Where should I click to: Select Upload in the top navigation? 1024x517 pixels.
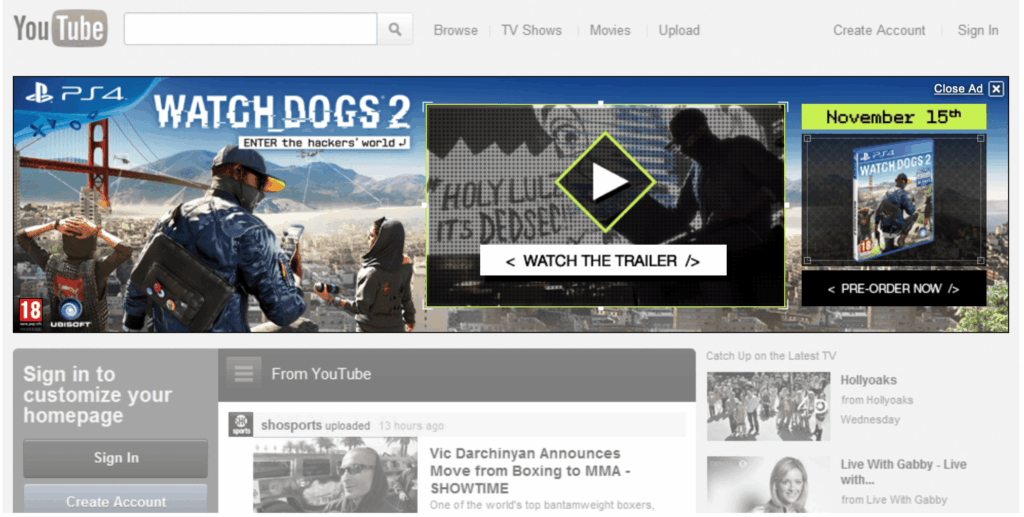[679, 30]
